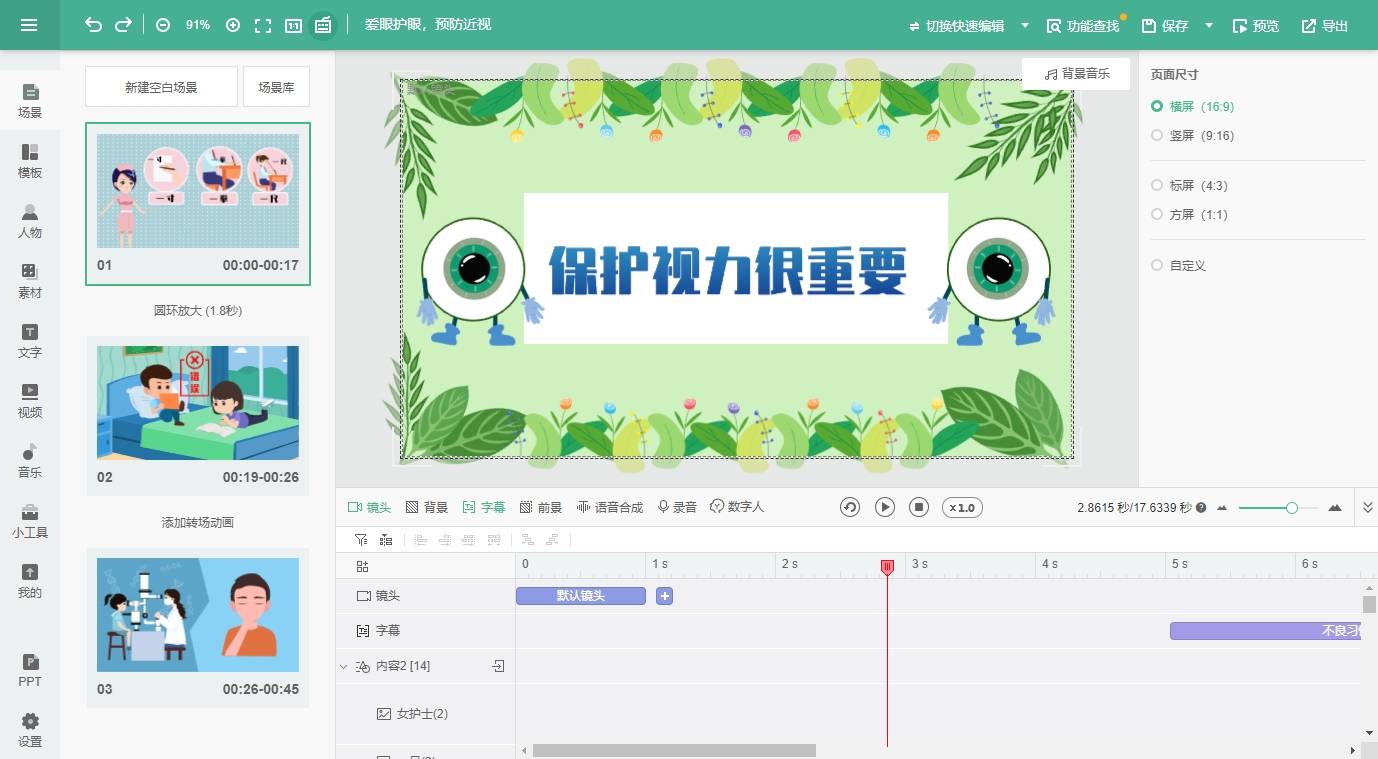1378x759 pixels.
Task: Click the 新建空白场景 button
Action: (161, 87)
